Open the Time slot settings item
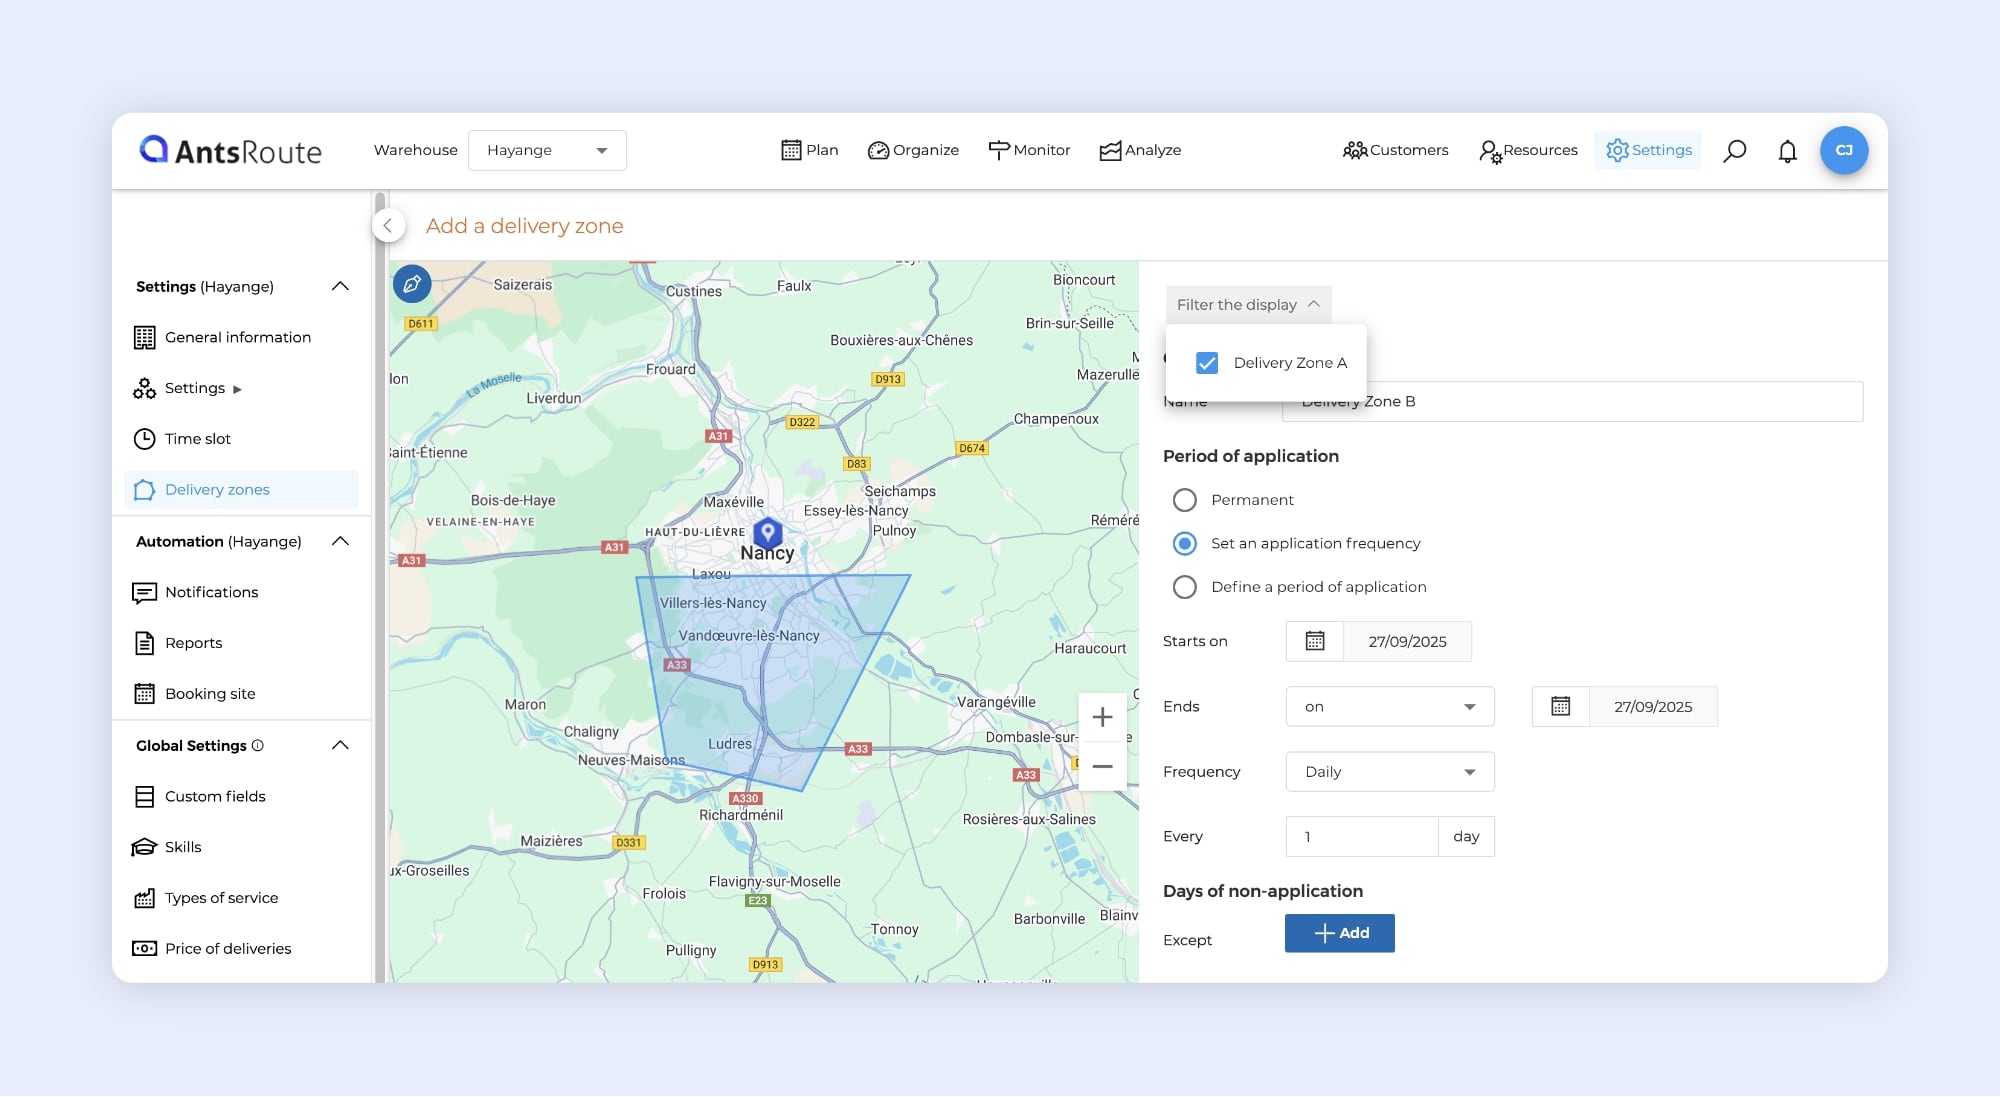 197,439
